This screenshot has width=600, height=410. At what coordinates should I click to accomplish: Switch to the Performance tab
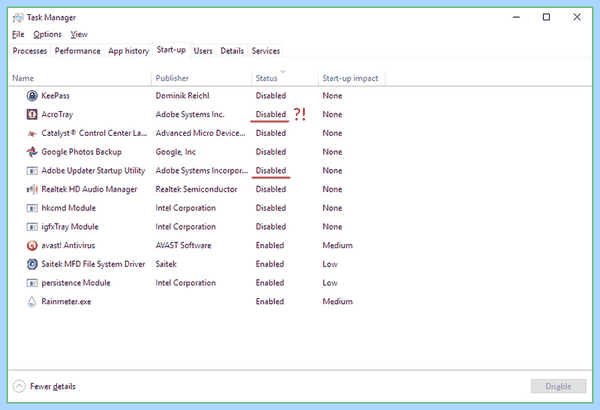[x=77, y=51]
